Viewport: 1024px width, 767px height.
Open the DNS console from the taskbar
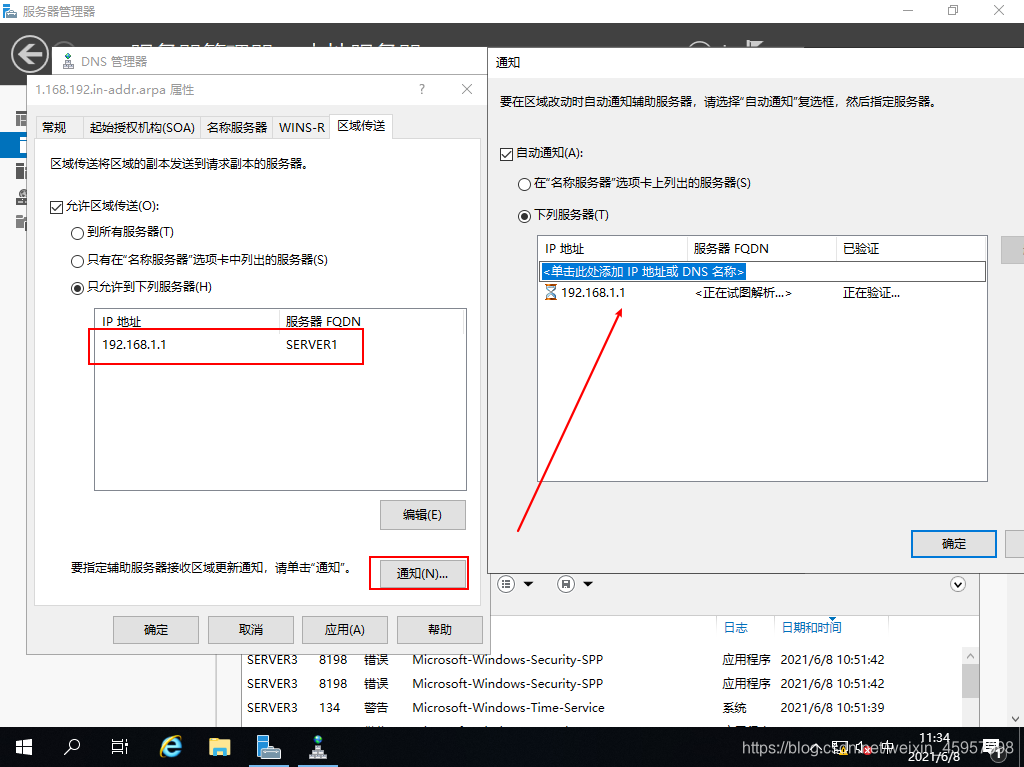pos(318,746)
